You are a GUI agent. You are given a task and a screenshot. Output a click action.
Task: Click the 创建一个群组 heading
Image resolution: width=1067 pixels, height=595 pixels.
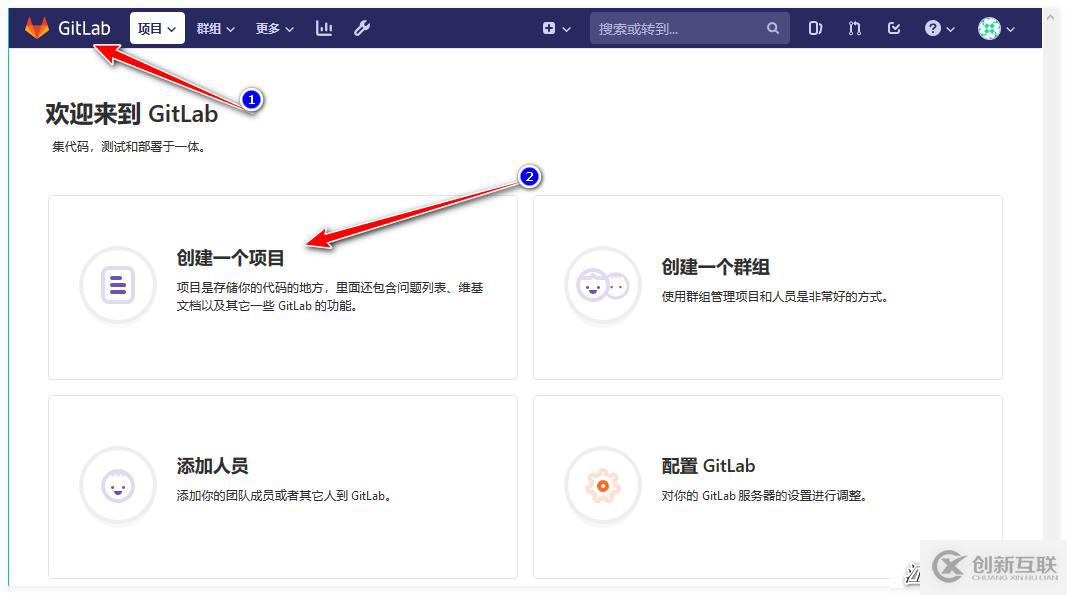tap(715, 267)
